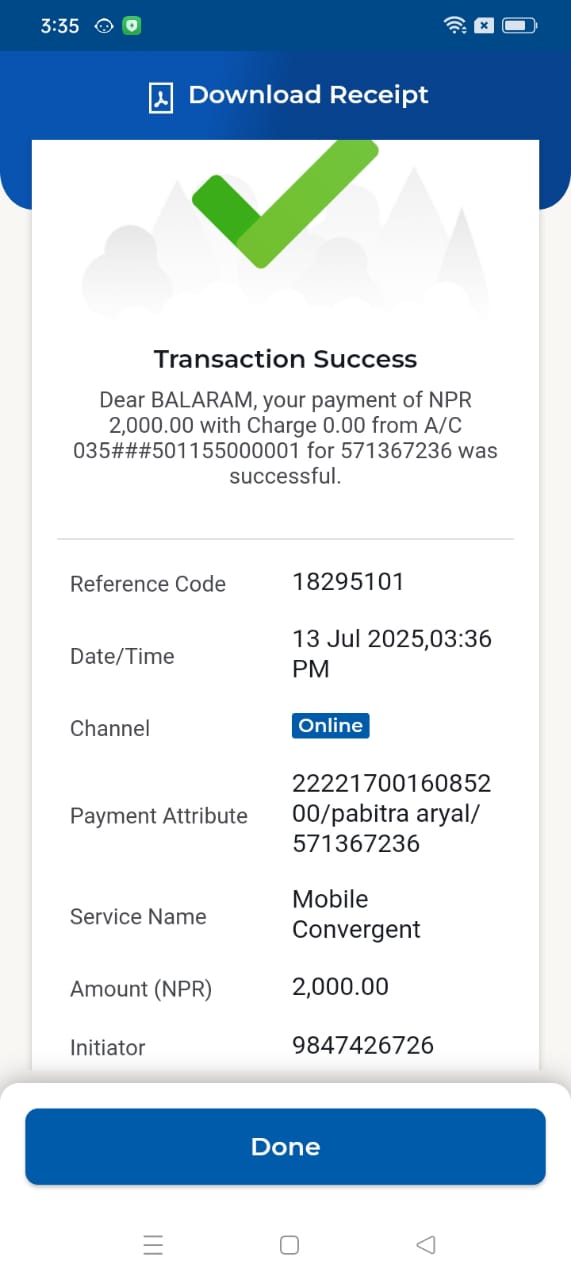Tap the Amount value 2,000.00
This screenshot has height=1280, width=571.
pyautogui.click(x=340, y=987)
